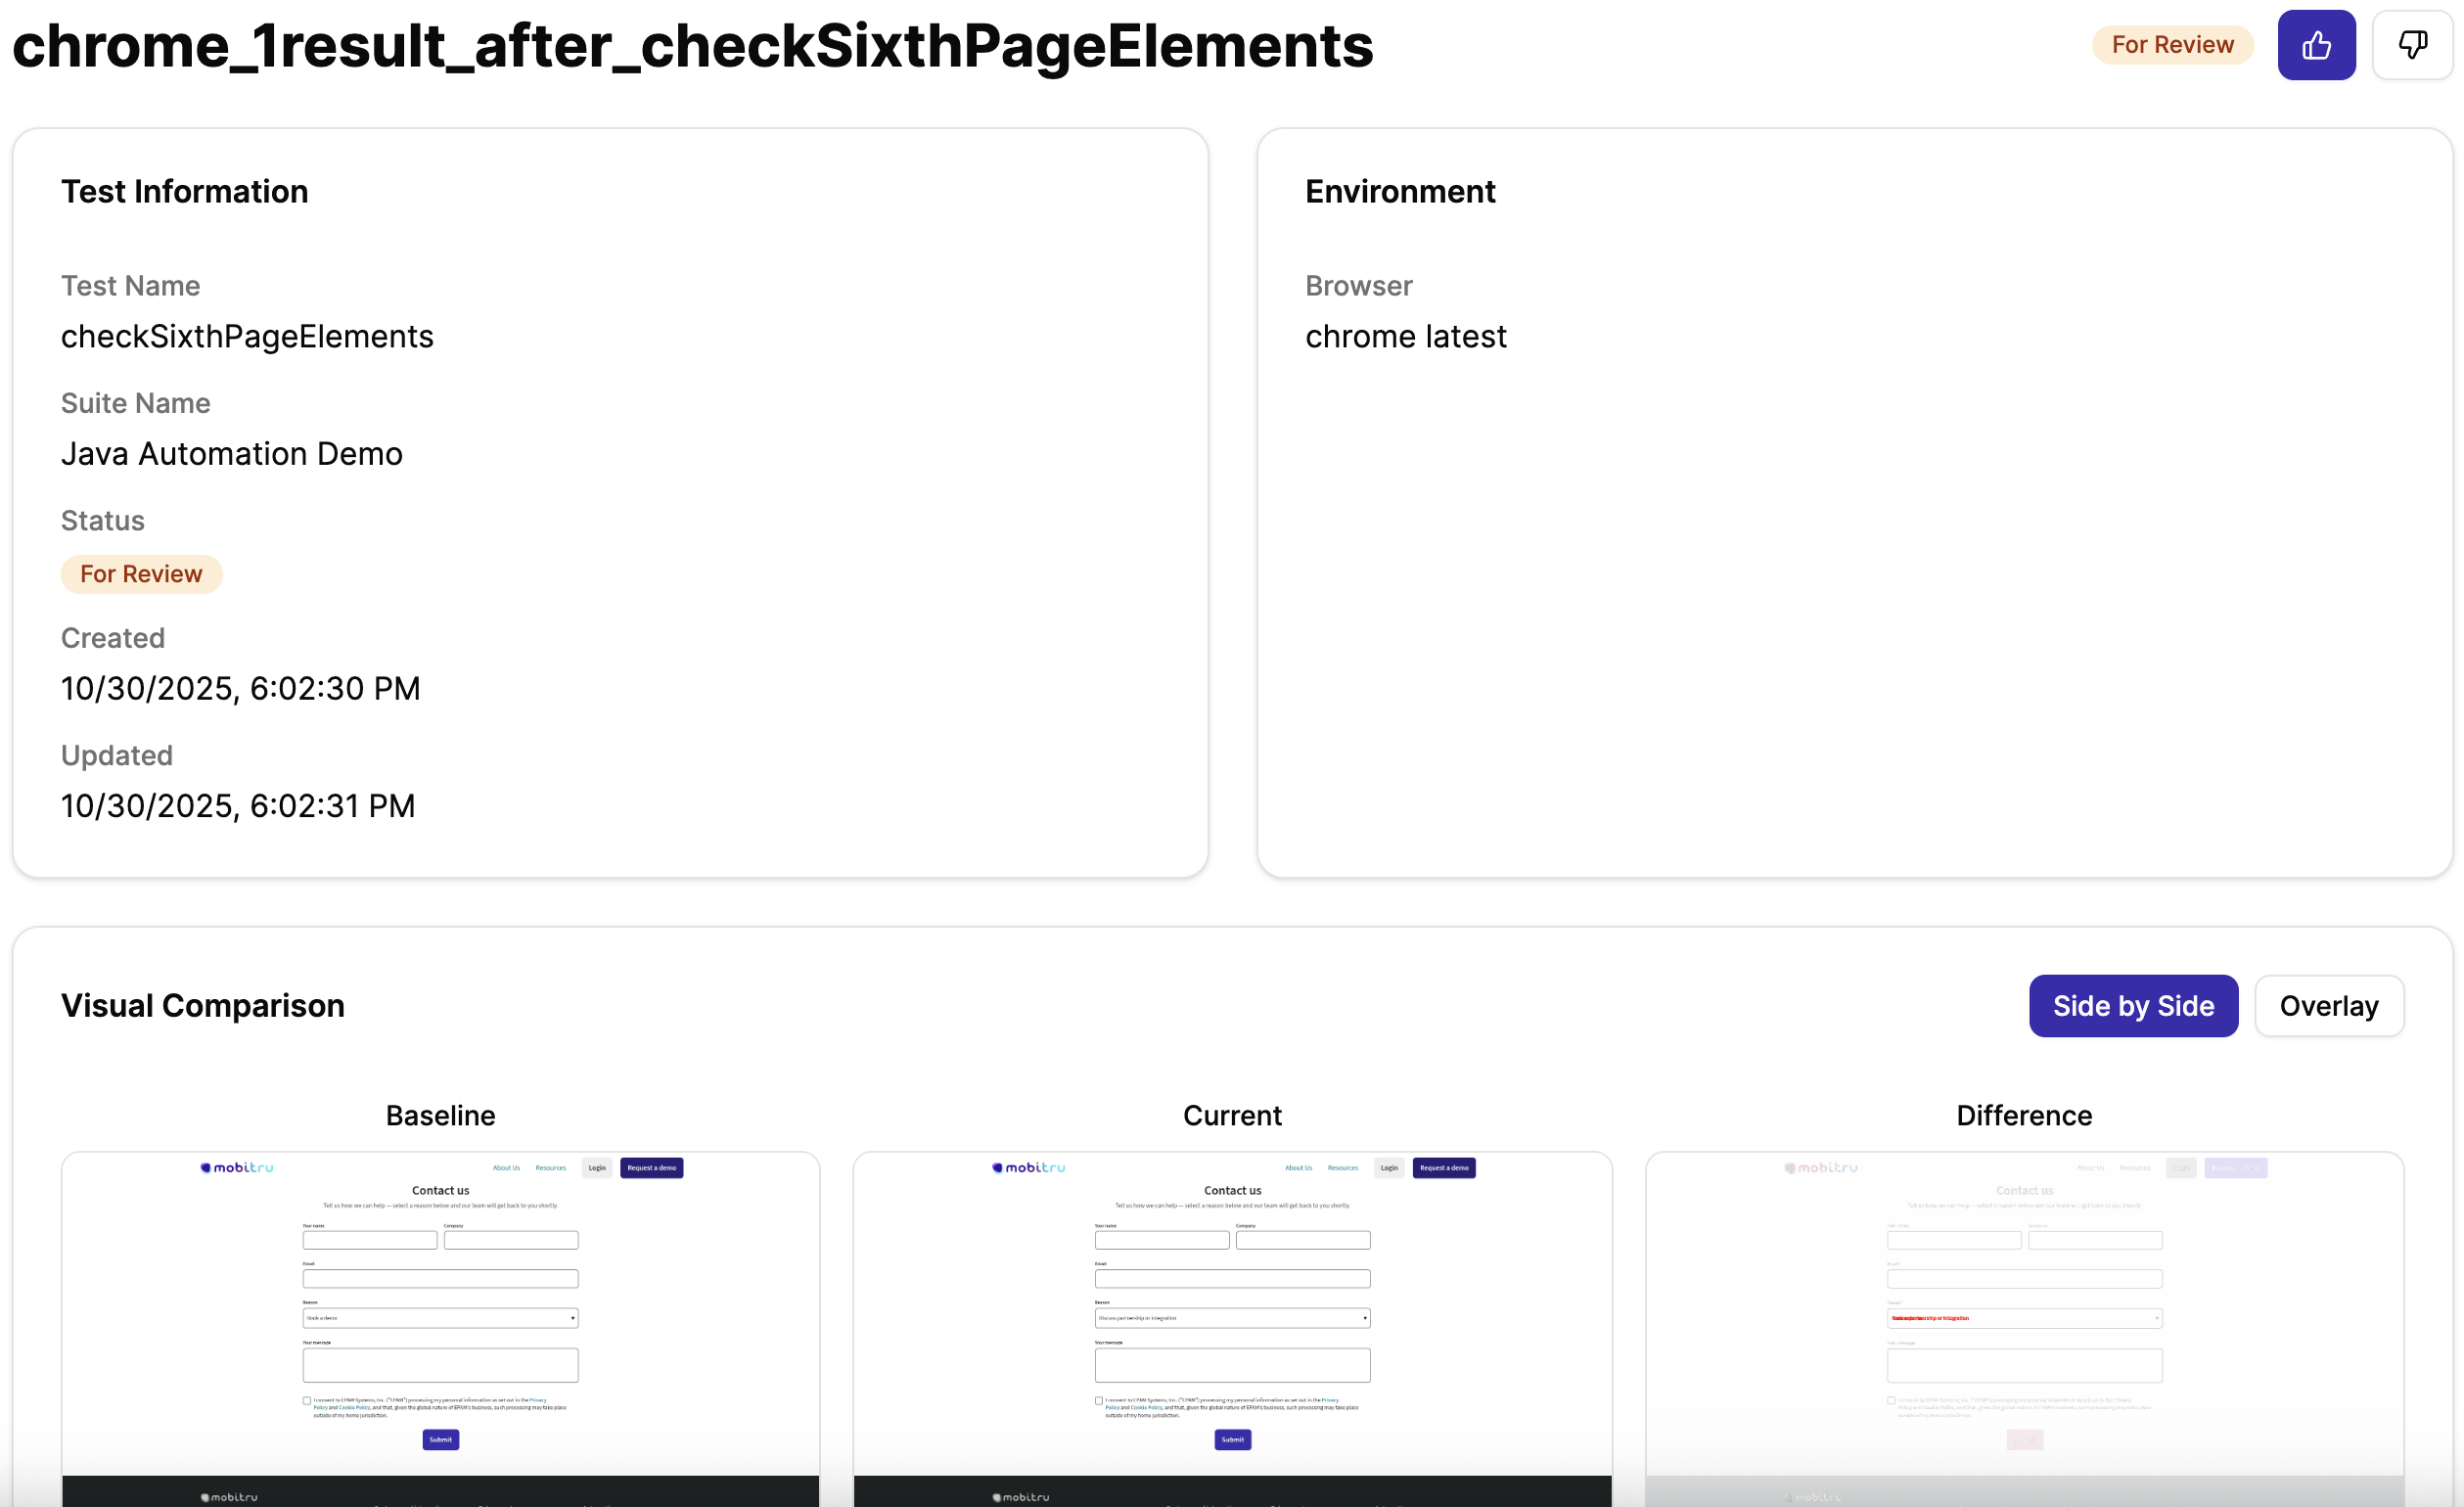Click Login button in Baseline screenshot
2464x1507 pixels.
[597, 1167]
